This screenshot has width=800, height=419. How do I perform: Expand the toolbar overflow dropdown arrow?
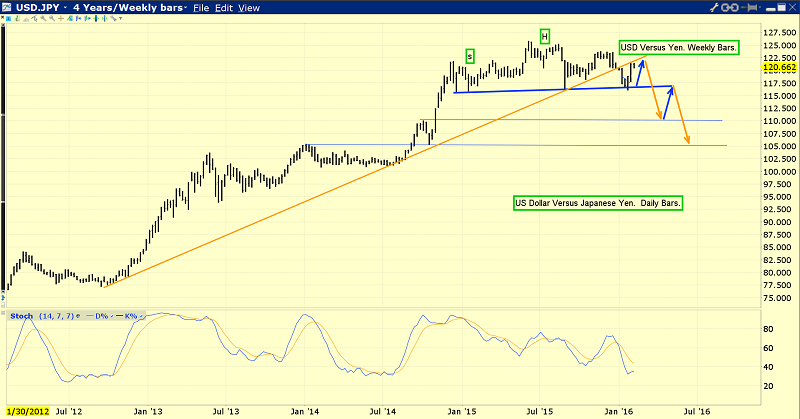tap(120, 18)
